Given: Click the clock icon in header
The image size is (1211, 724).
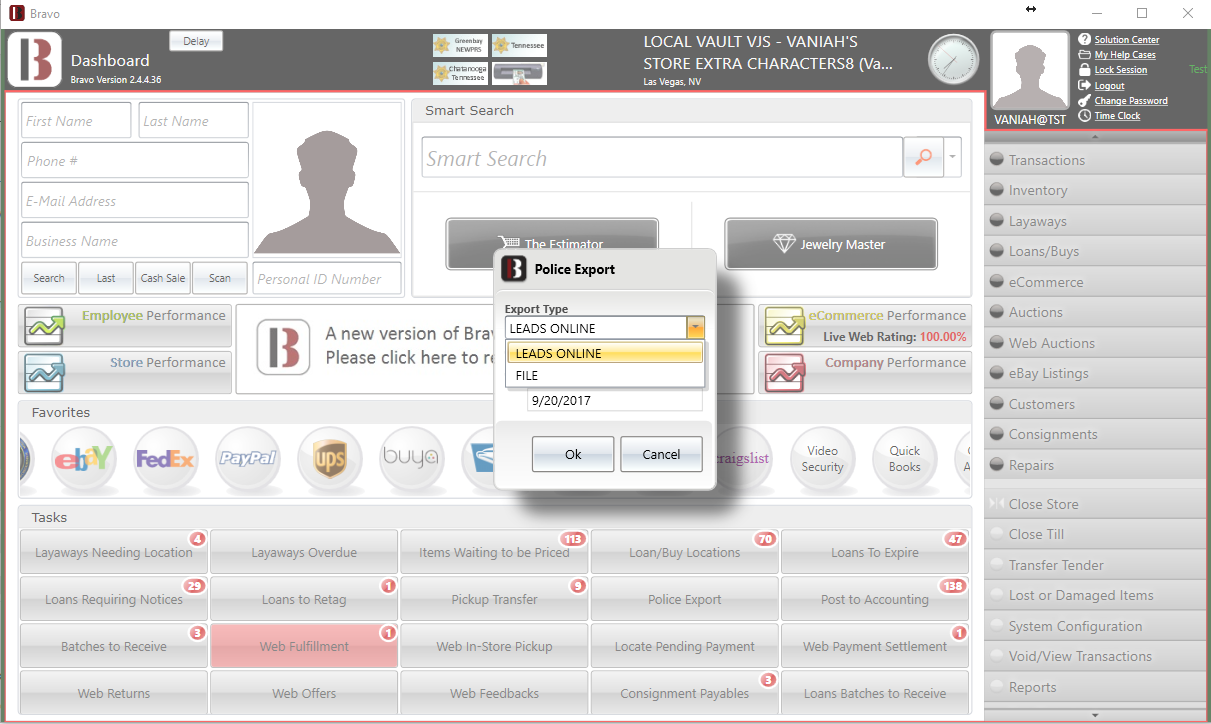Looking at the screenshot, I should pyautogui.click(x=953, y=60).
